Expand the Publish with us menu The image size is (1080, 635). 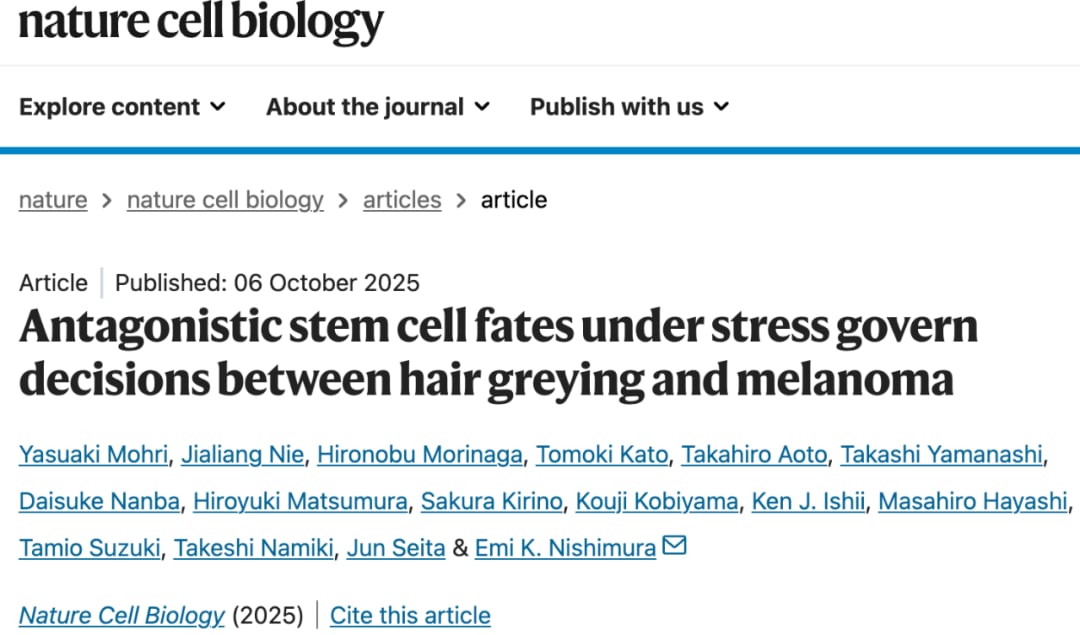tap(629, 107)
